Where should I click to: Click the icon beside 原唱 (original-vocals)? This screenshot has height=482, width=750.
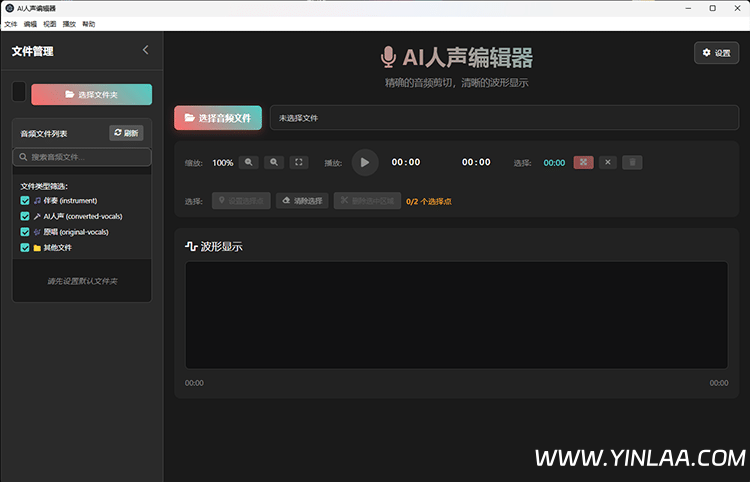(37, 232)
